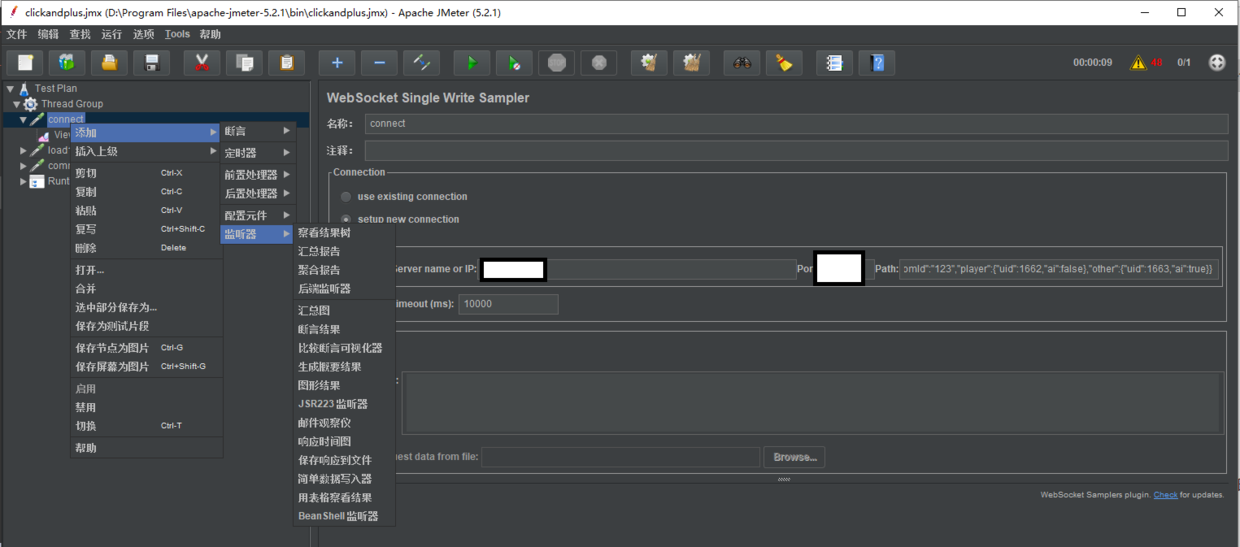Viewport: 1240px width, 547px height.
Task: Select the Test Plan flask icon
Action: pos(24,88)
